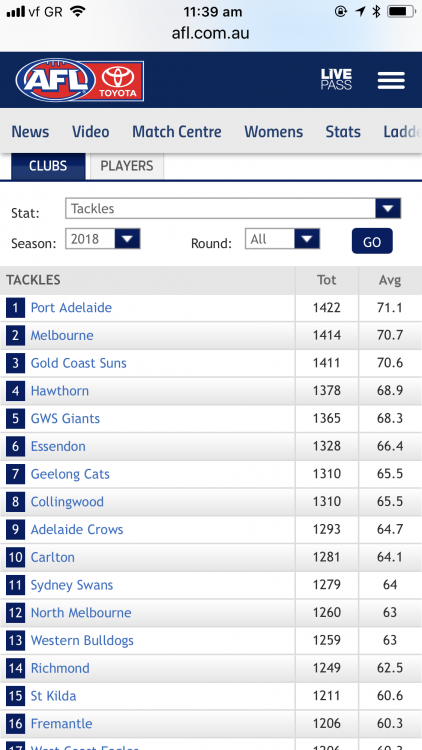Open the Gold Coast Suns link

pyautogui.click(x=78, y=363)
